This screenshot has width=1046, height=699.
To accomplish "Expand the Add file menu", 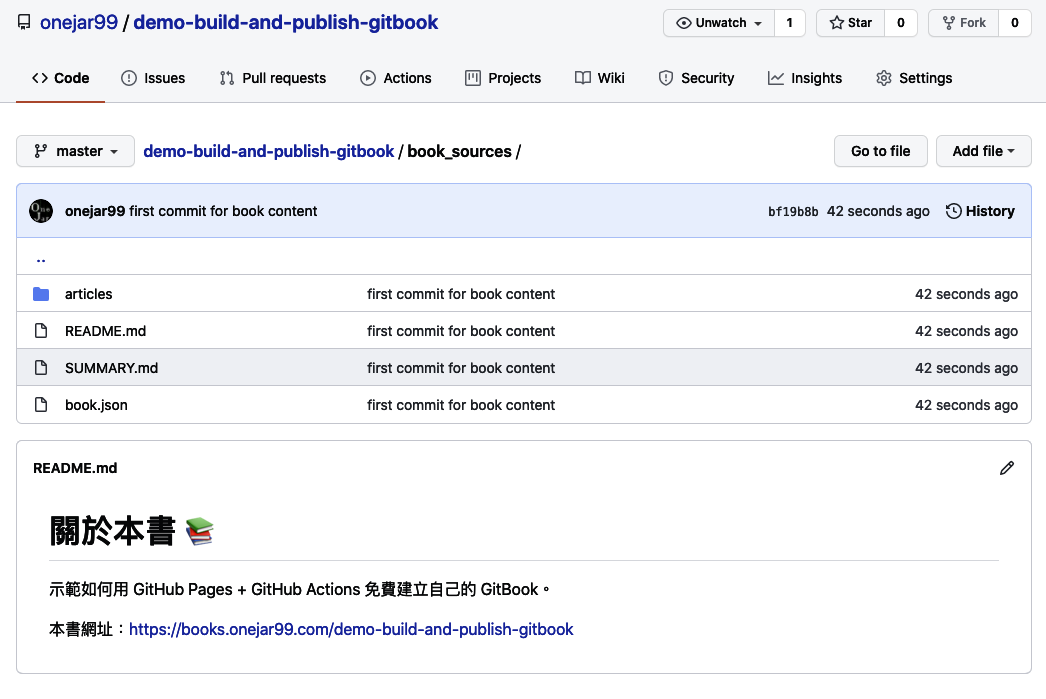I will pyautogui.click(x=983, y=151).
